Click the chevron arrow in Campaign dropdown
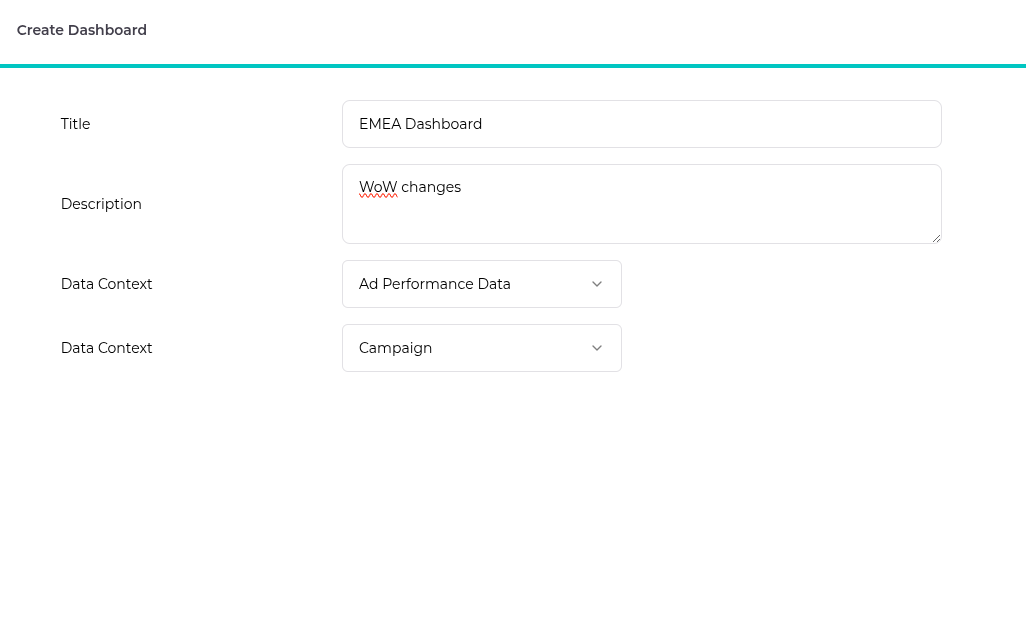Screen dimensions: 1026x620 click(x=597, y=348)
